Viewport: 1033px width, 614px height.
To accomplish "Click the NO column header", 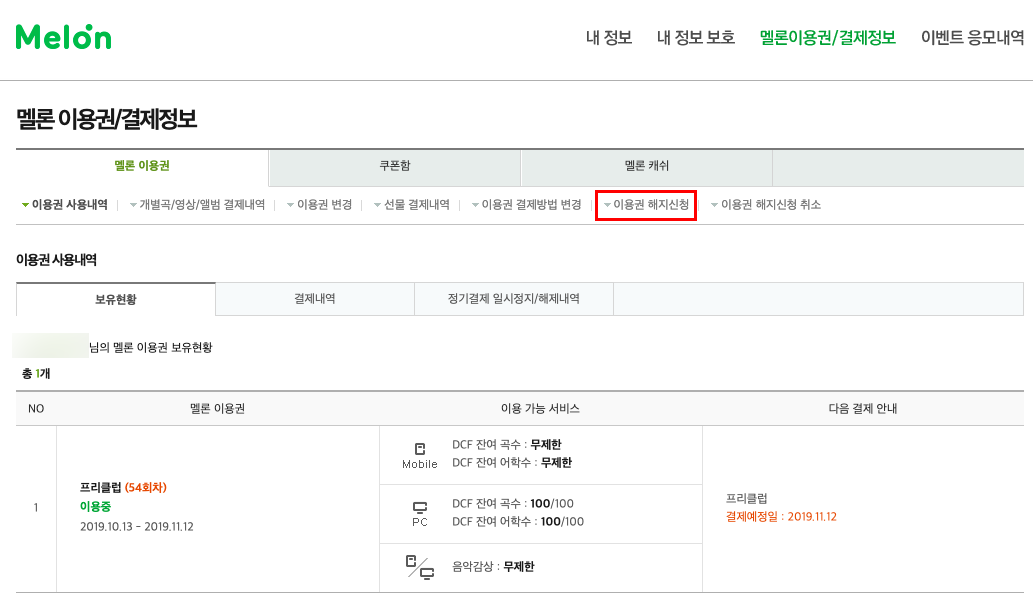I will (x=36, y=408).
